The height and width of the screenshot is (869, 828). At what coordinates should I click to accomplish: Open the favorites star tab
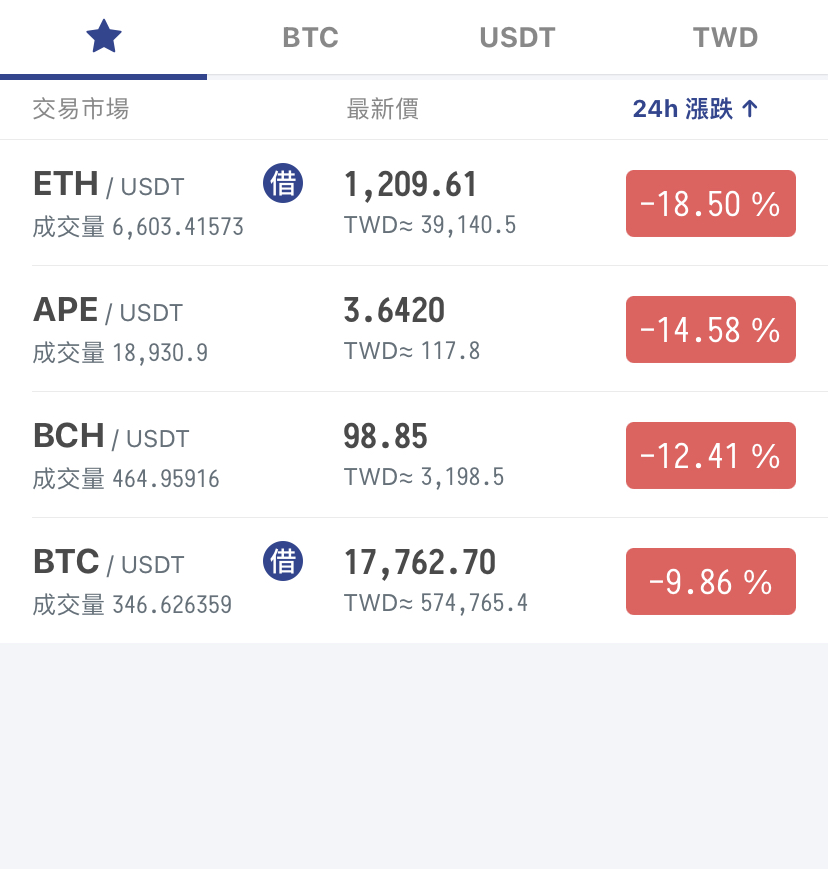[104, 37]
